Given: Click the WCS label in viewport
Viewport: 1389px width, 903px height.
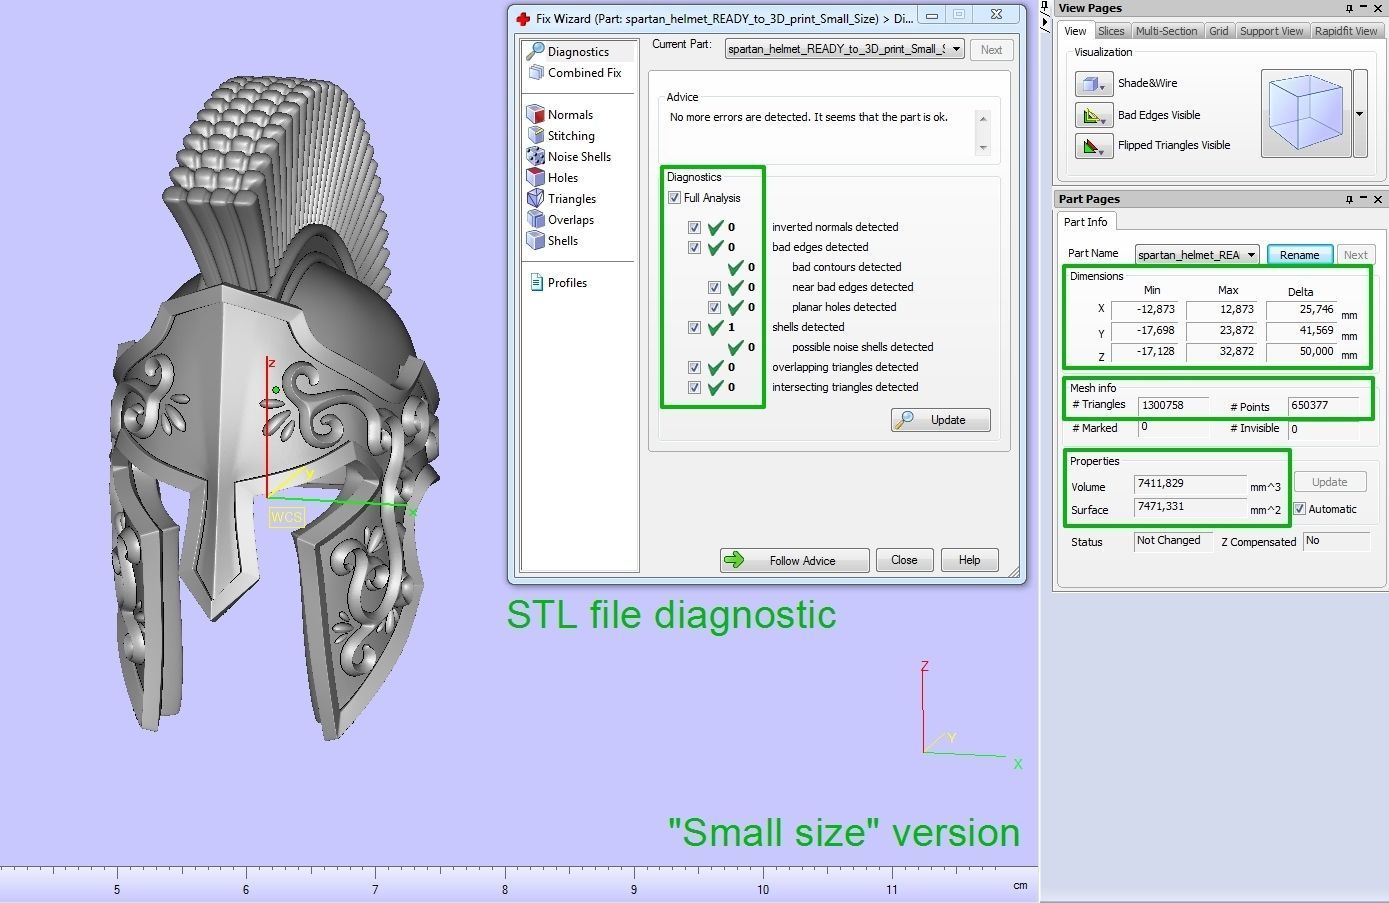Looking at the screenshot, I should pyautogui.click(x=286, y=517).
